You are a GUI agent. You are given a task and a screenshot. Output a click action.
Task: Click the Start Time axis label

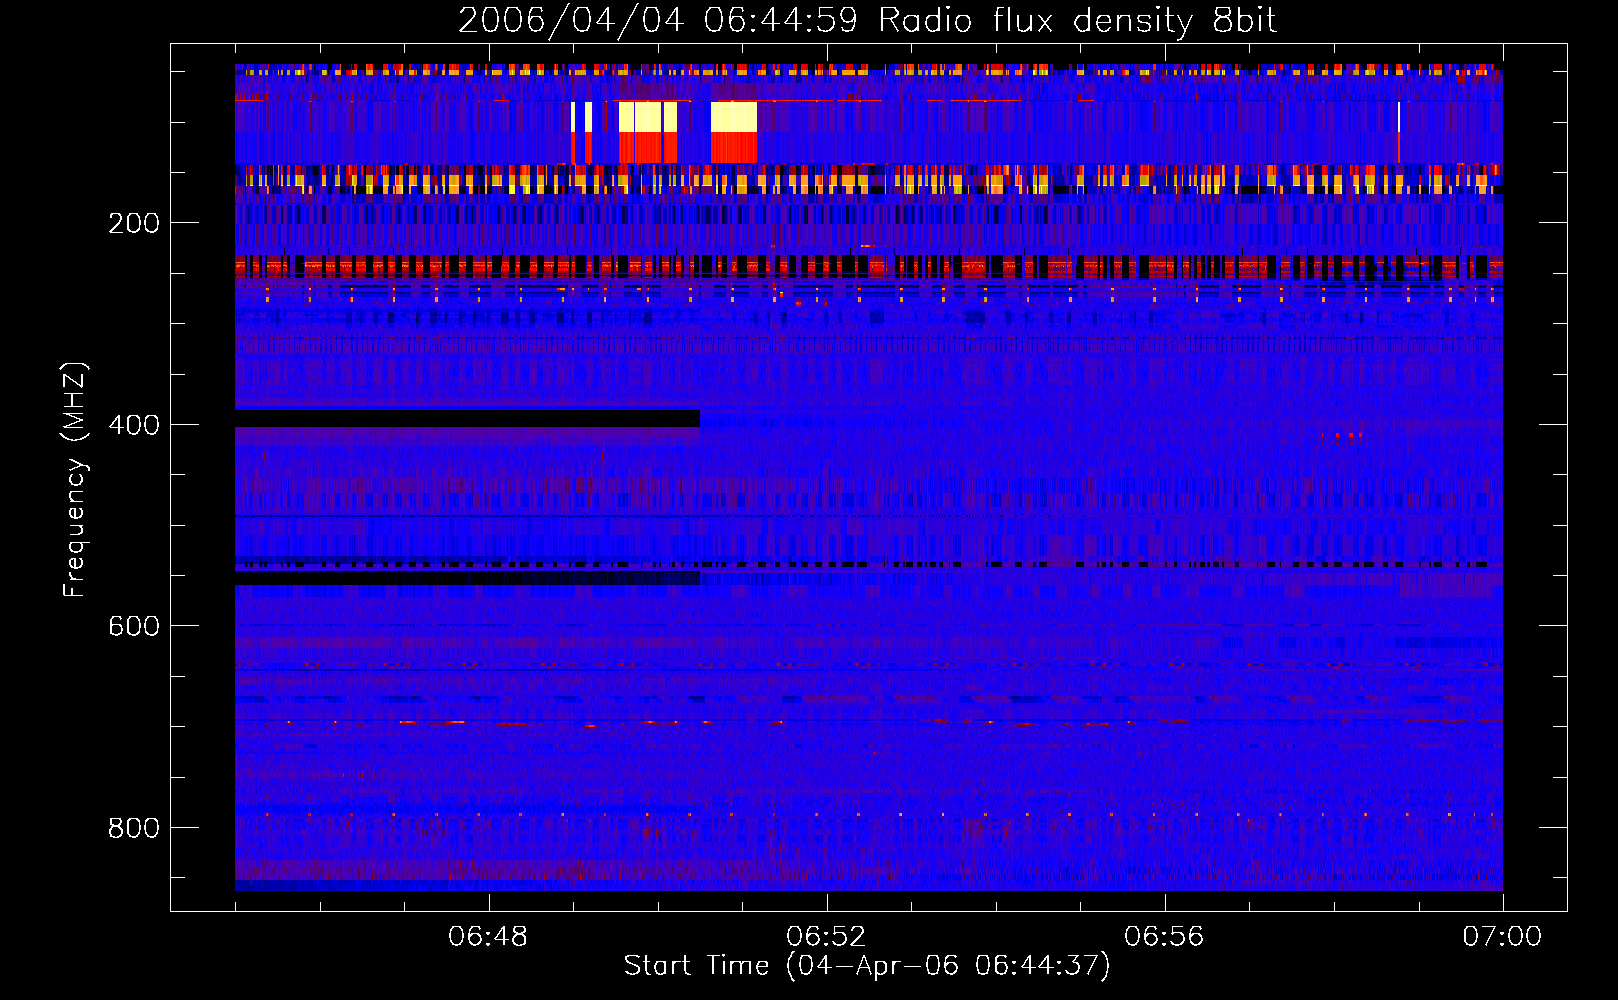coord(867,966)
